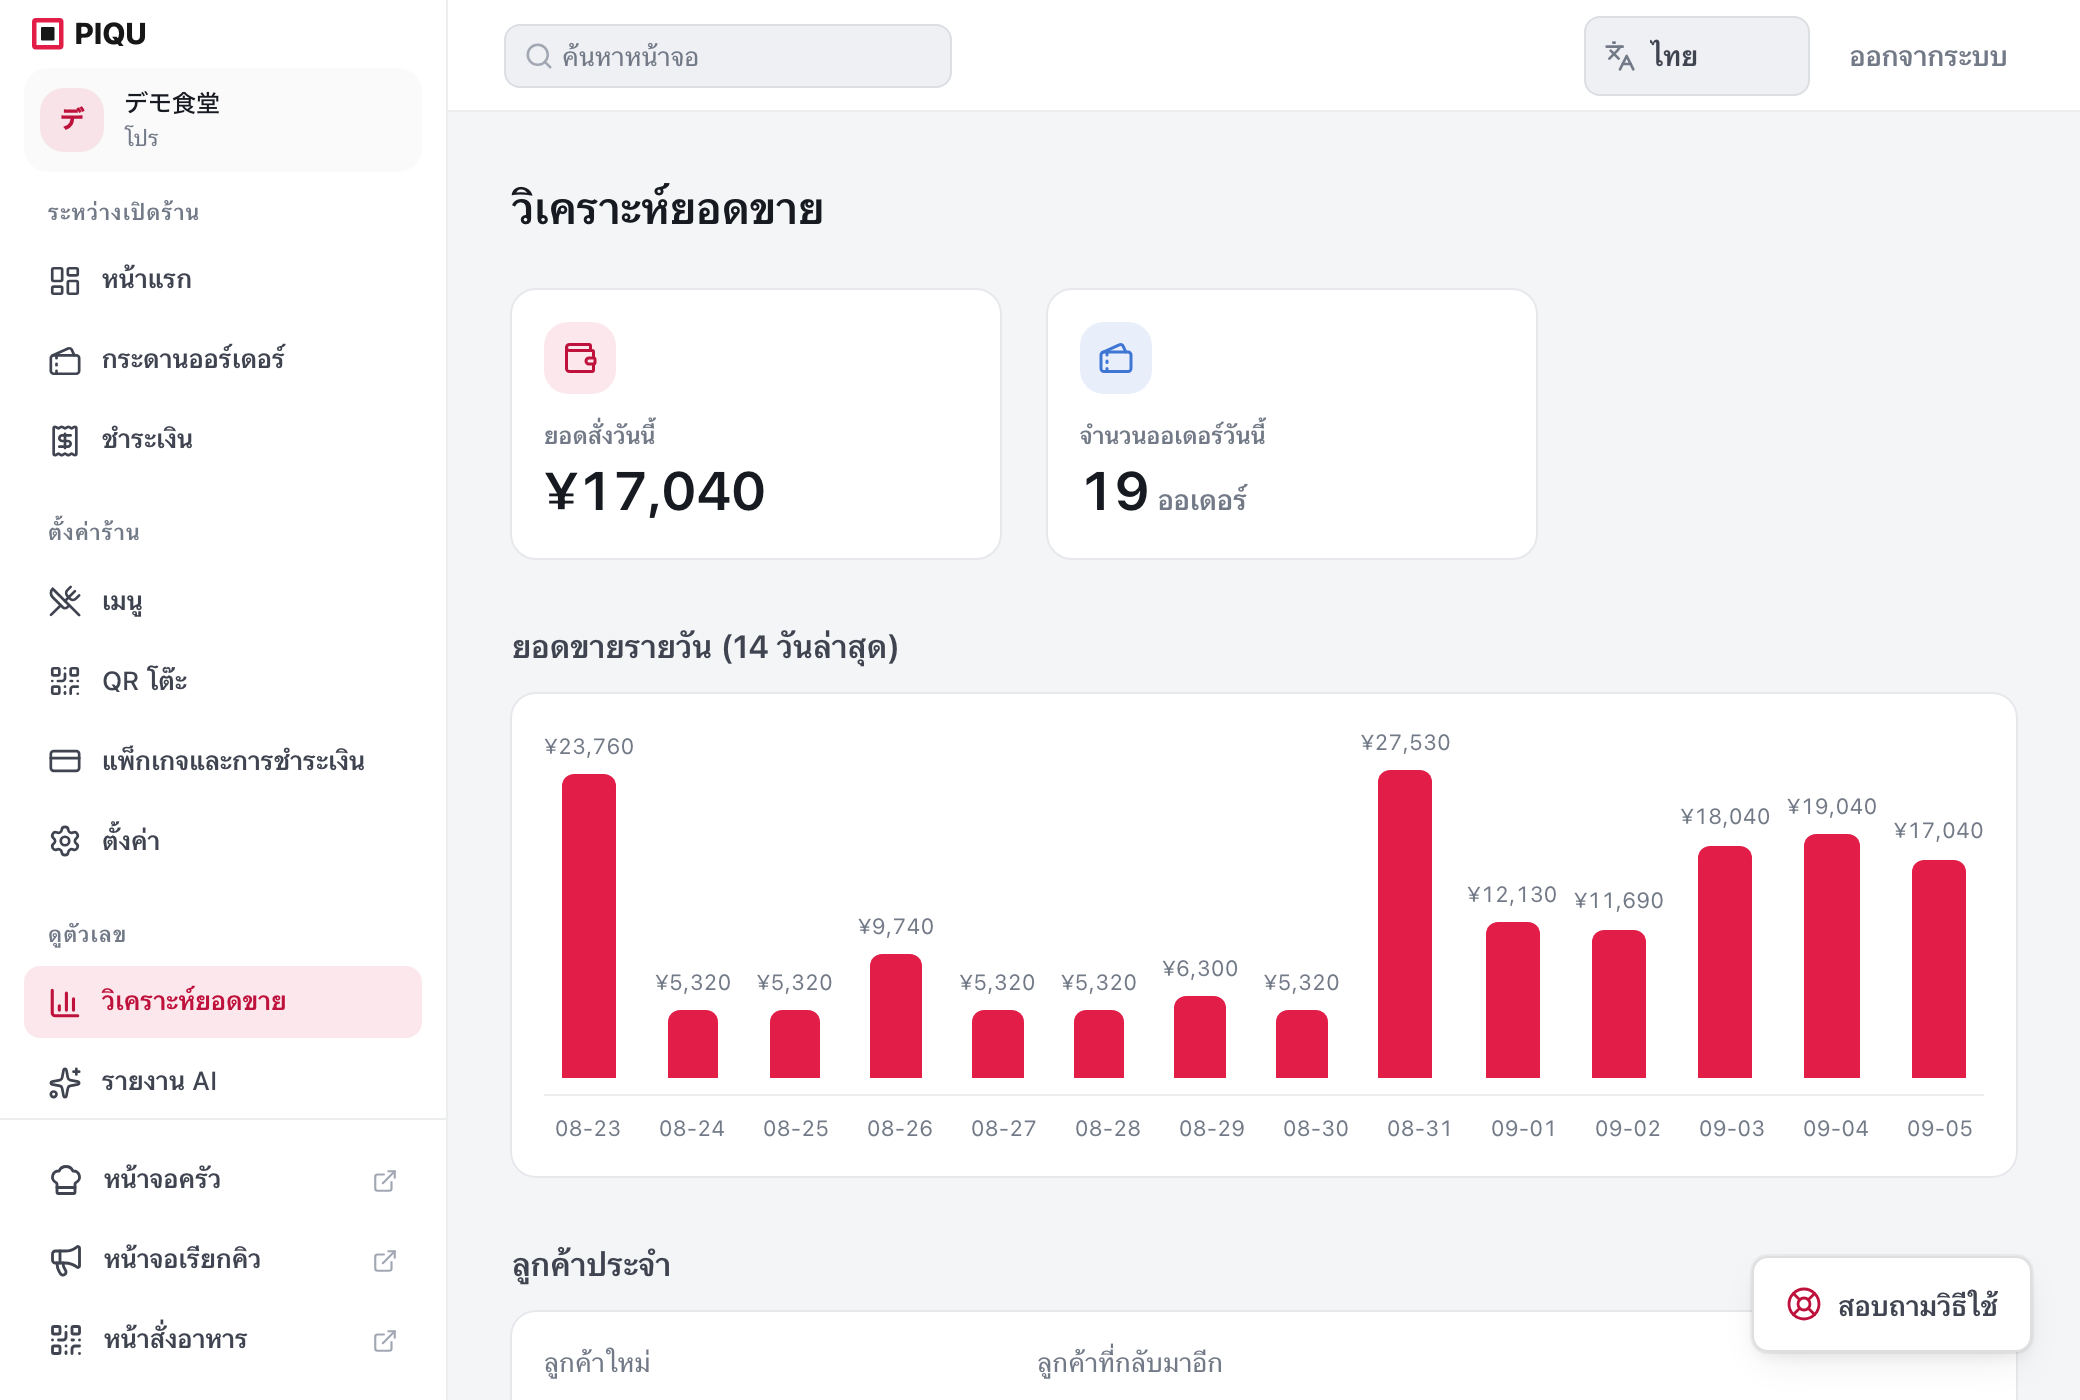Click the lifebuoy help icon
This screenshot has width=2080, height=1400.
click(1804, 1304)
